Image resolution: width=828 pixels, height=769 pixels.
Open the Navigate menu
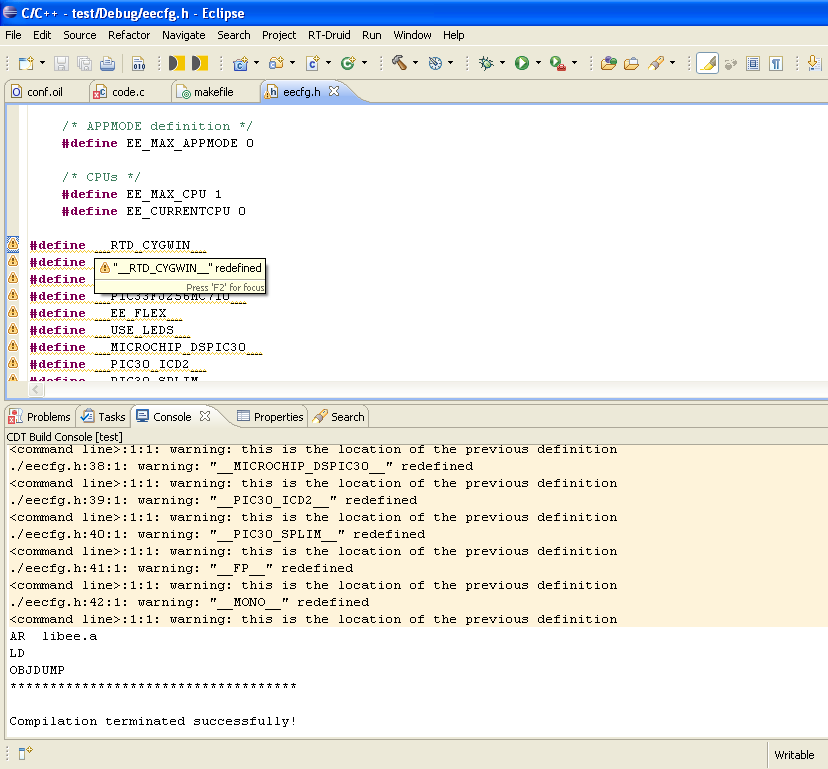[x=184, y=35]
